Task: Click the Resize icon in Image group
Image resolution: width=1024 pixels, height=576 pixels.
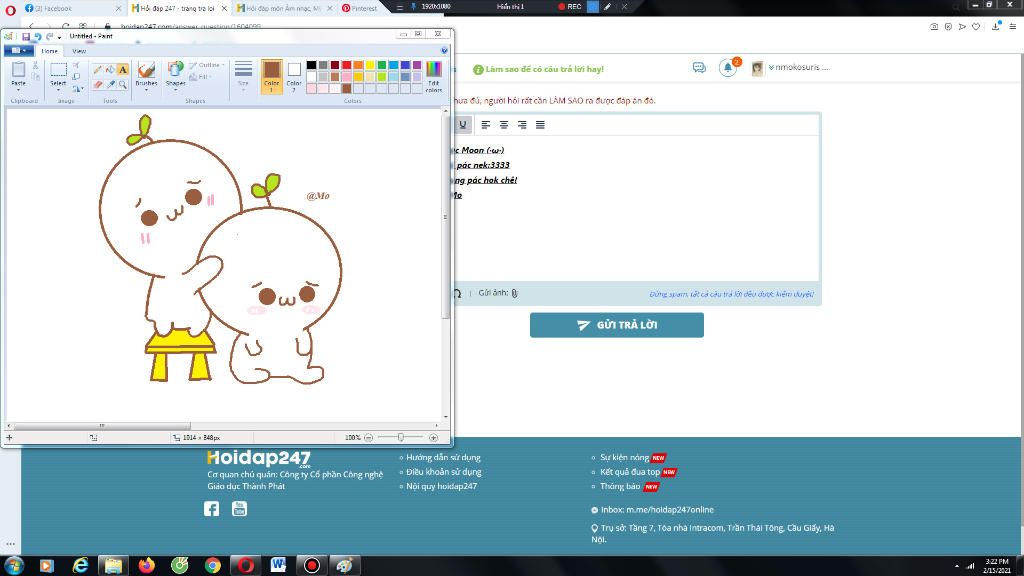Action: point(76,77)
